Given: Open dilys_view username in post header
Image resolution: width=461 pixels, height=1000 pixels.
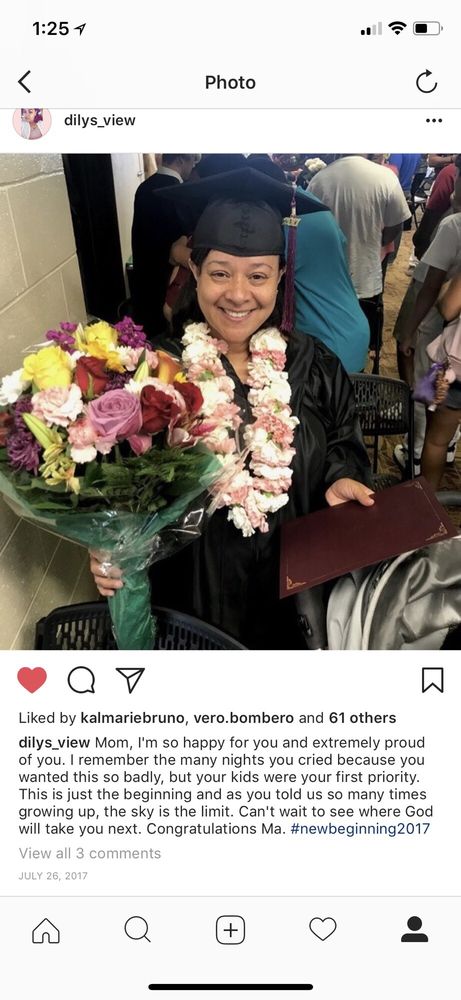Looking at the screenshot, I should coord(99,120).
